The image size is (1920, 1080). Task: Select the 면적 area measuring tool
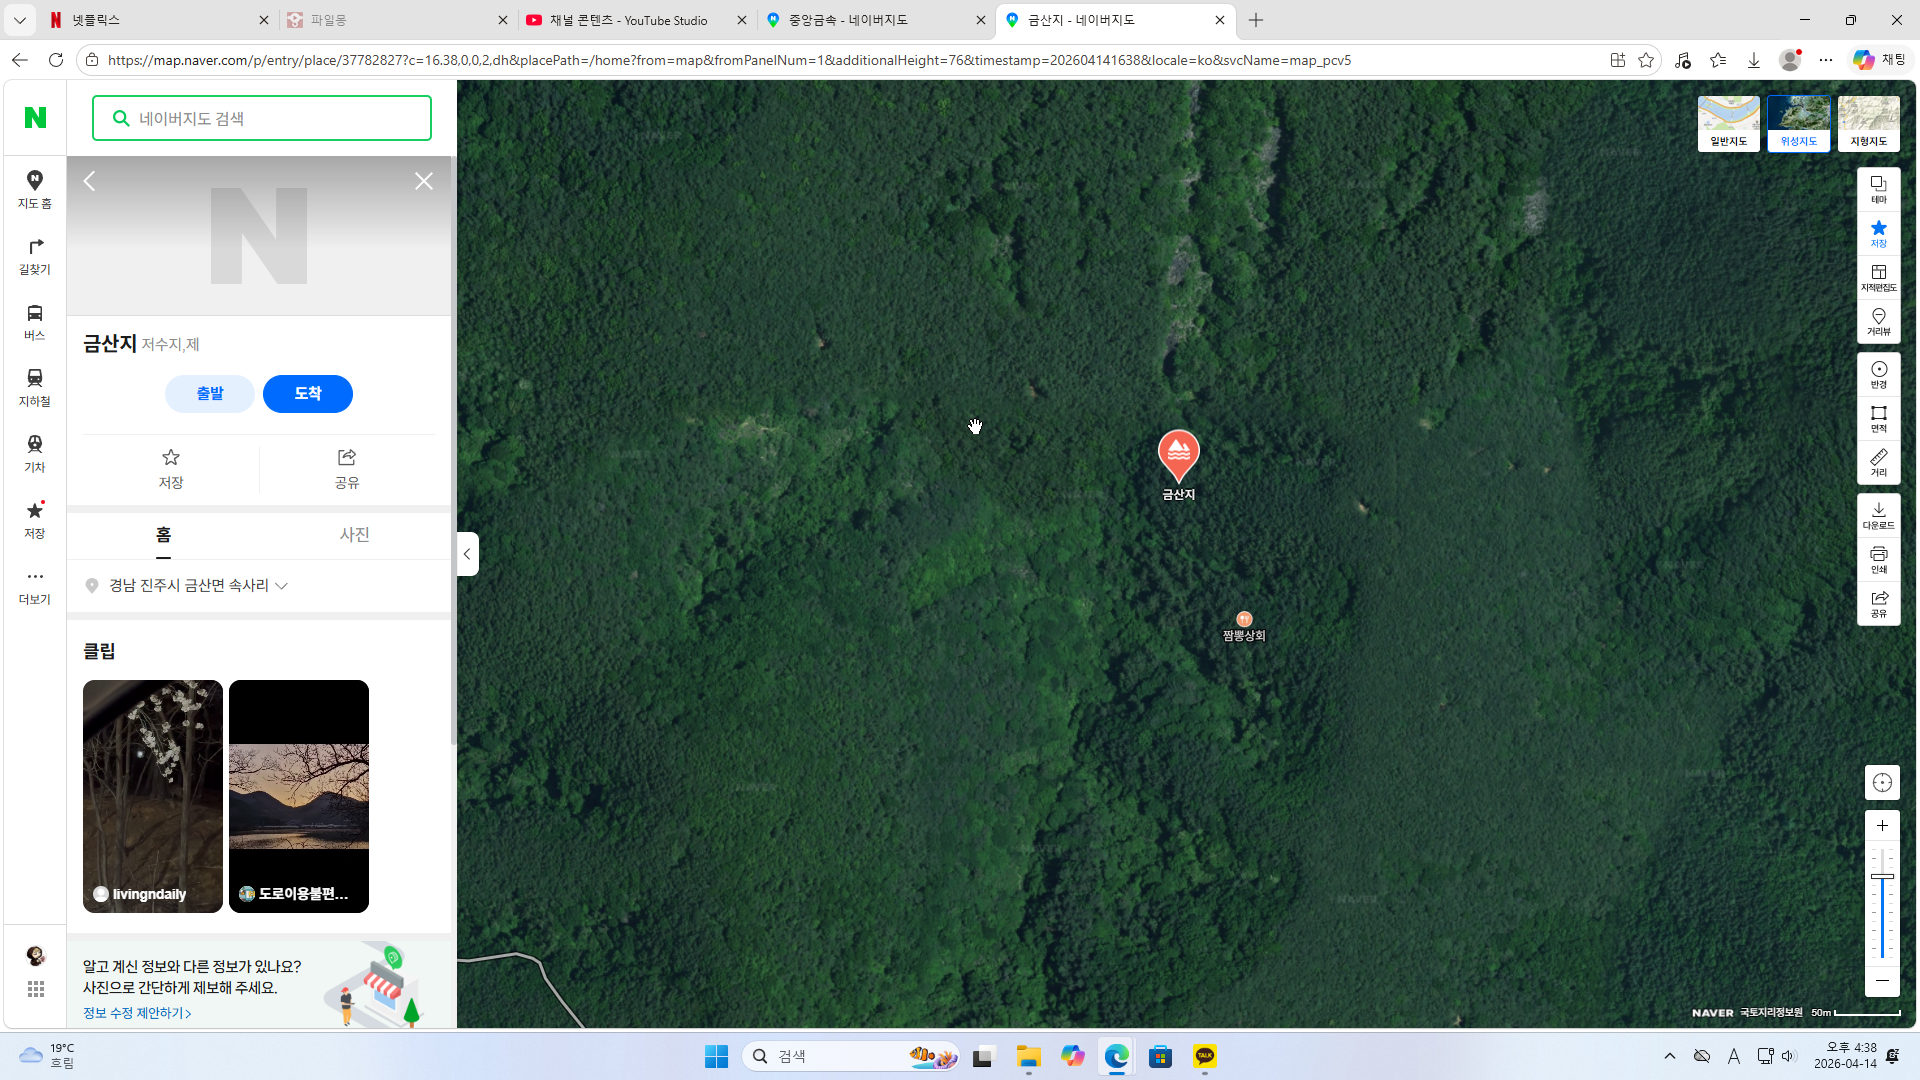pos(1879,418)
